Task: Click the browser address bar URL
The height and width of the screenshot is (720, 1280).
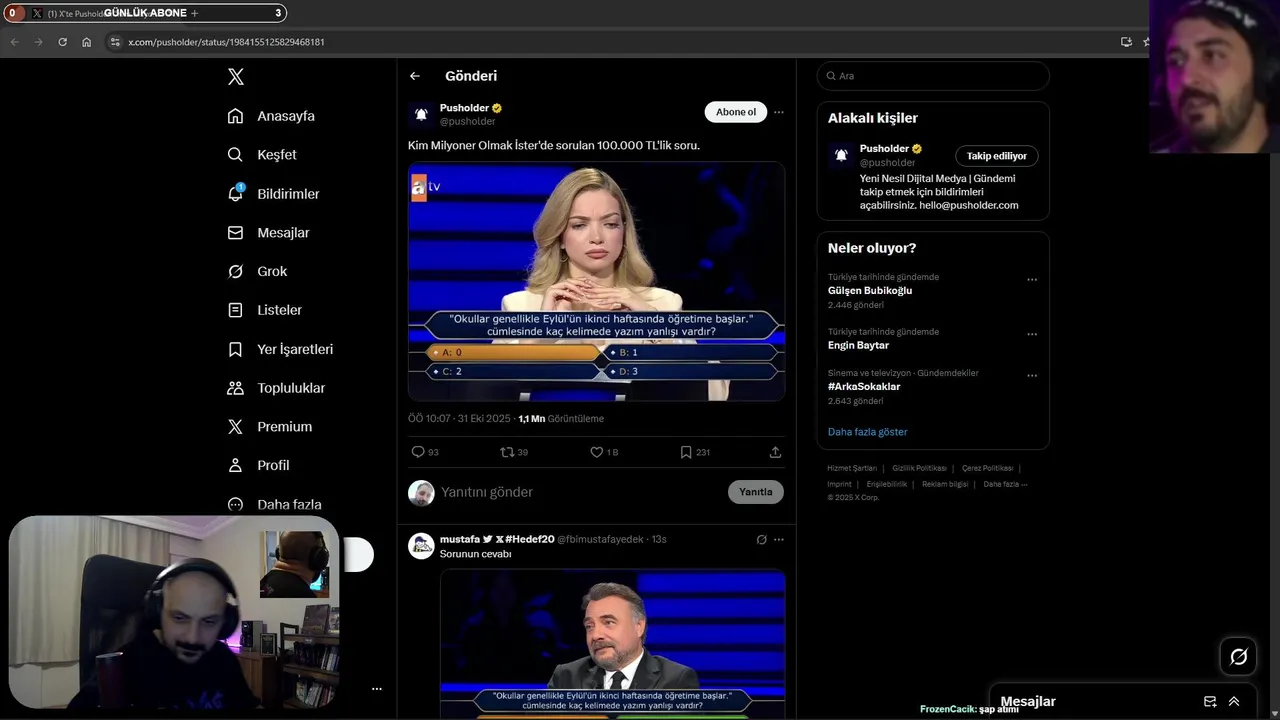Action: (x=226, y=42)
